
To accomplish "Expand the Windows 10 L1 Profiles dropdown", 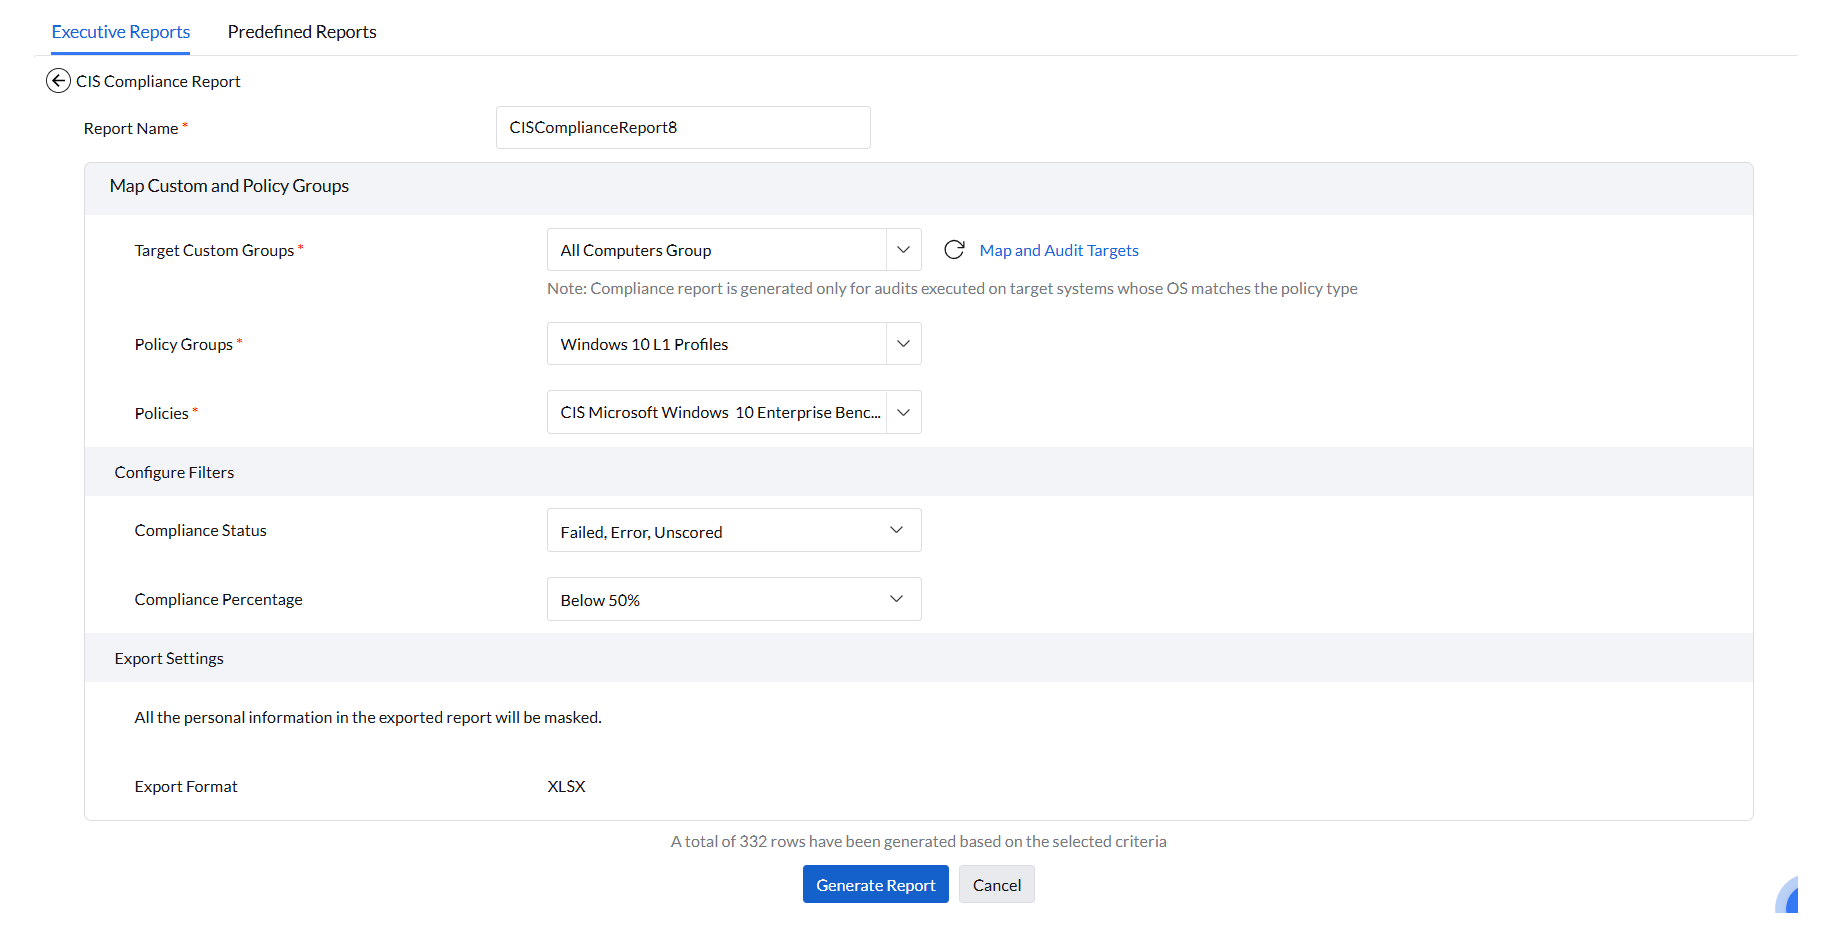I will click(716, 344).
